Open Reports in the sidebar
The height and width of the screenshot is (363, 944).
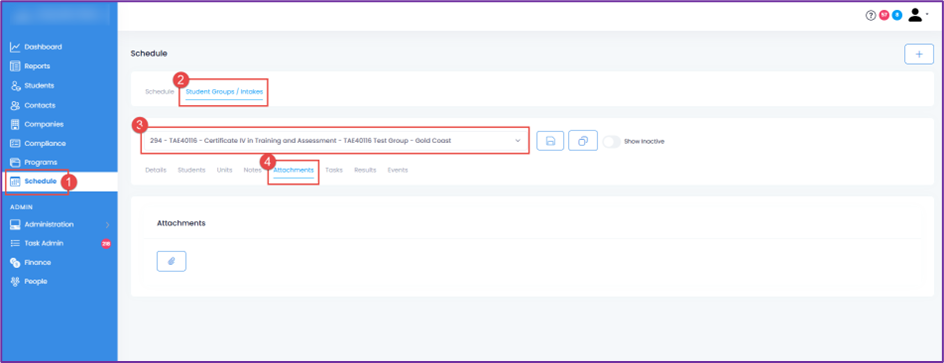pyautogui.click(x=37, y=66)
